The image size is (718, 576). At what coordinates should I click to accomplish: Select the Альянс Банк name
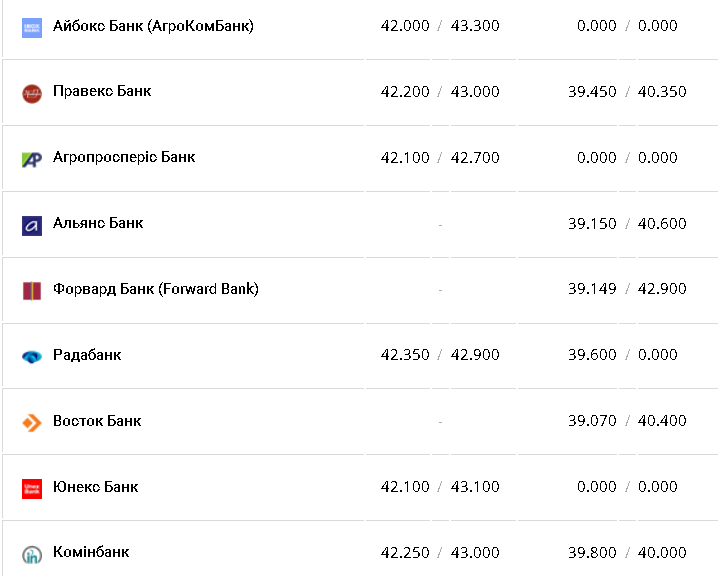tap(98, 223)
